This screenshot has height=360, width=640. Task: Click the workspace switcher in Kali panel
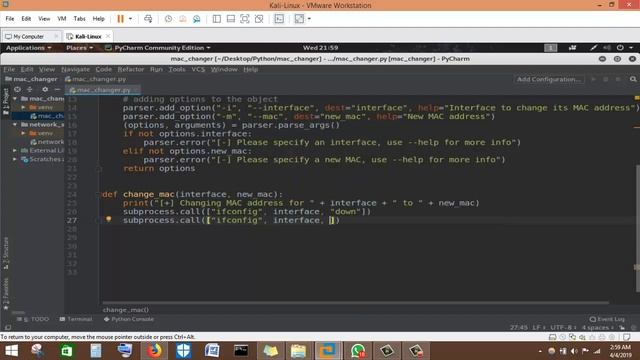tap(551, 48)
